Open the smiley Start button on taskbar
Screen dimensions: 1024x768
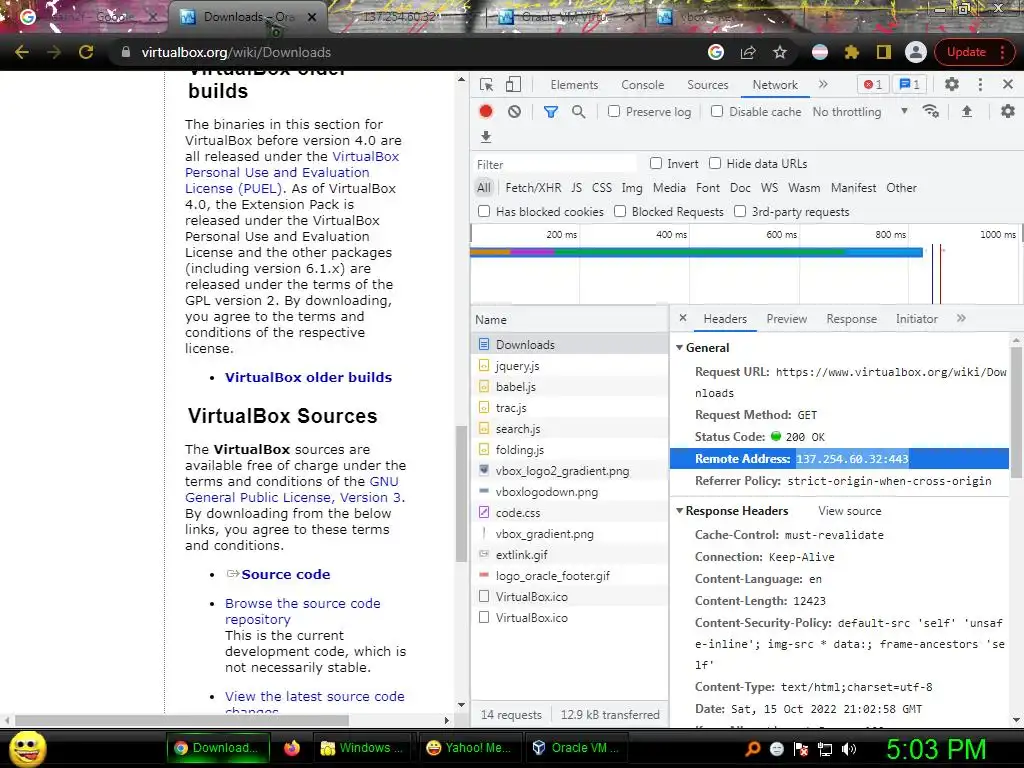click(28, 748)
